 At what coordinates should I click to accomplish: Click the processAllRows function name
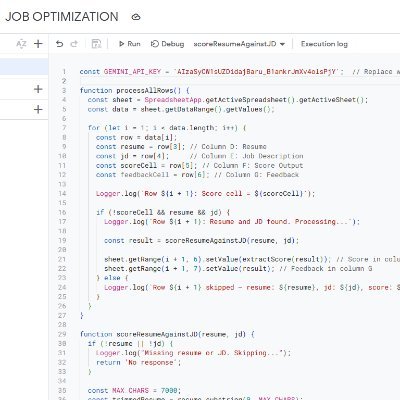[x=145, y=90]
